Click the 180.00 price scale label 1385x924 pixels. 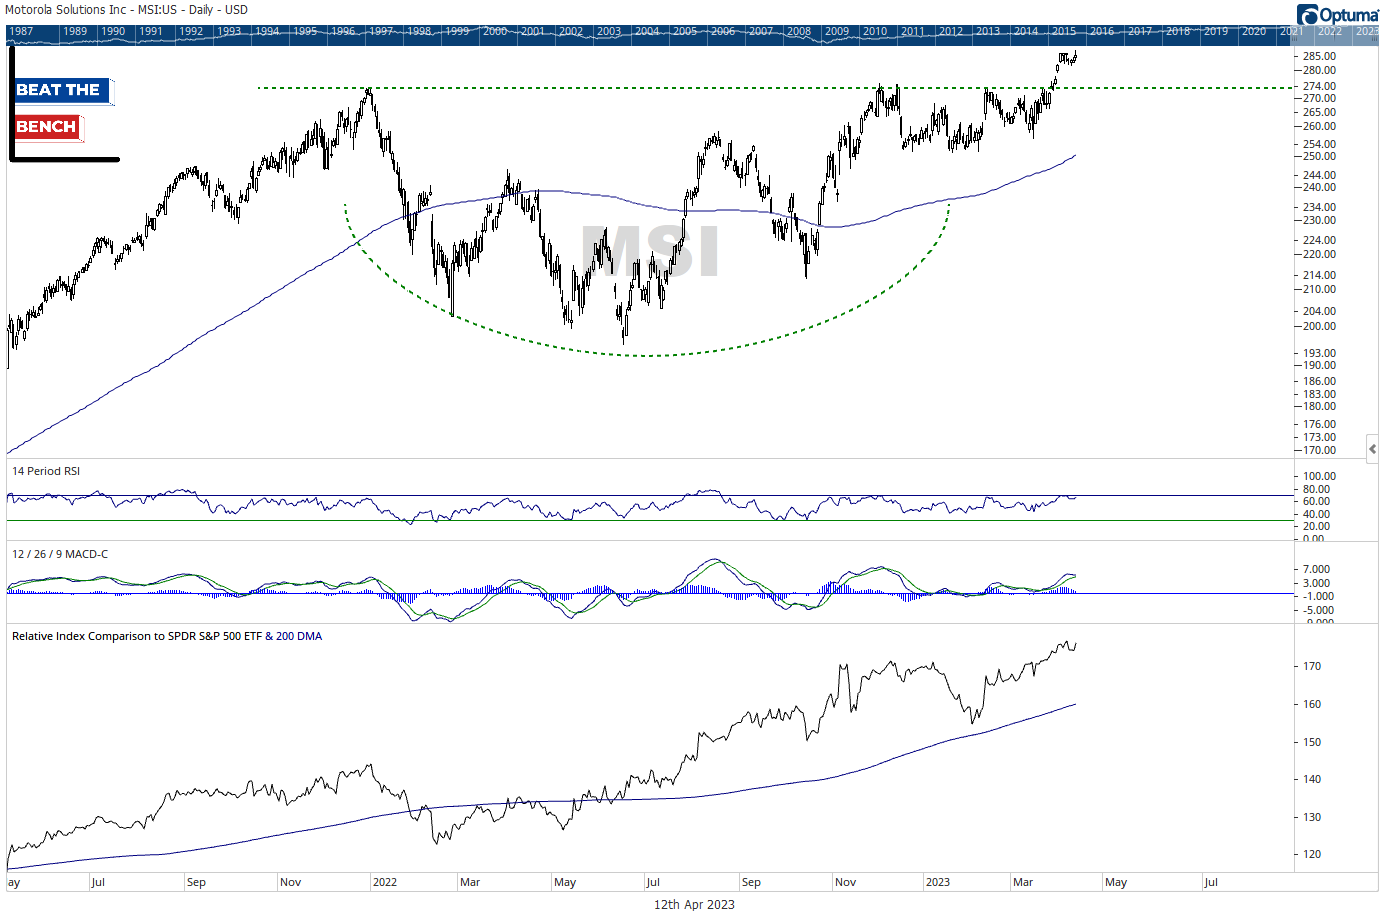(1319, 406)
